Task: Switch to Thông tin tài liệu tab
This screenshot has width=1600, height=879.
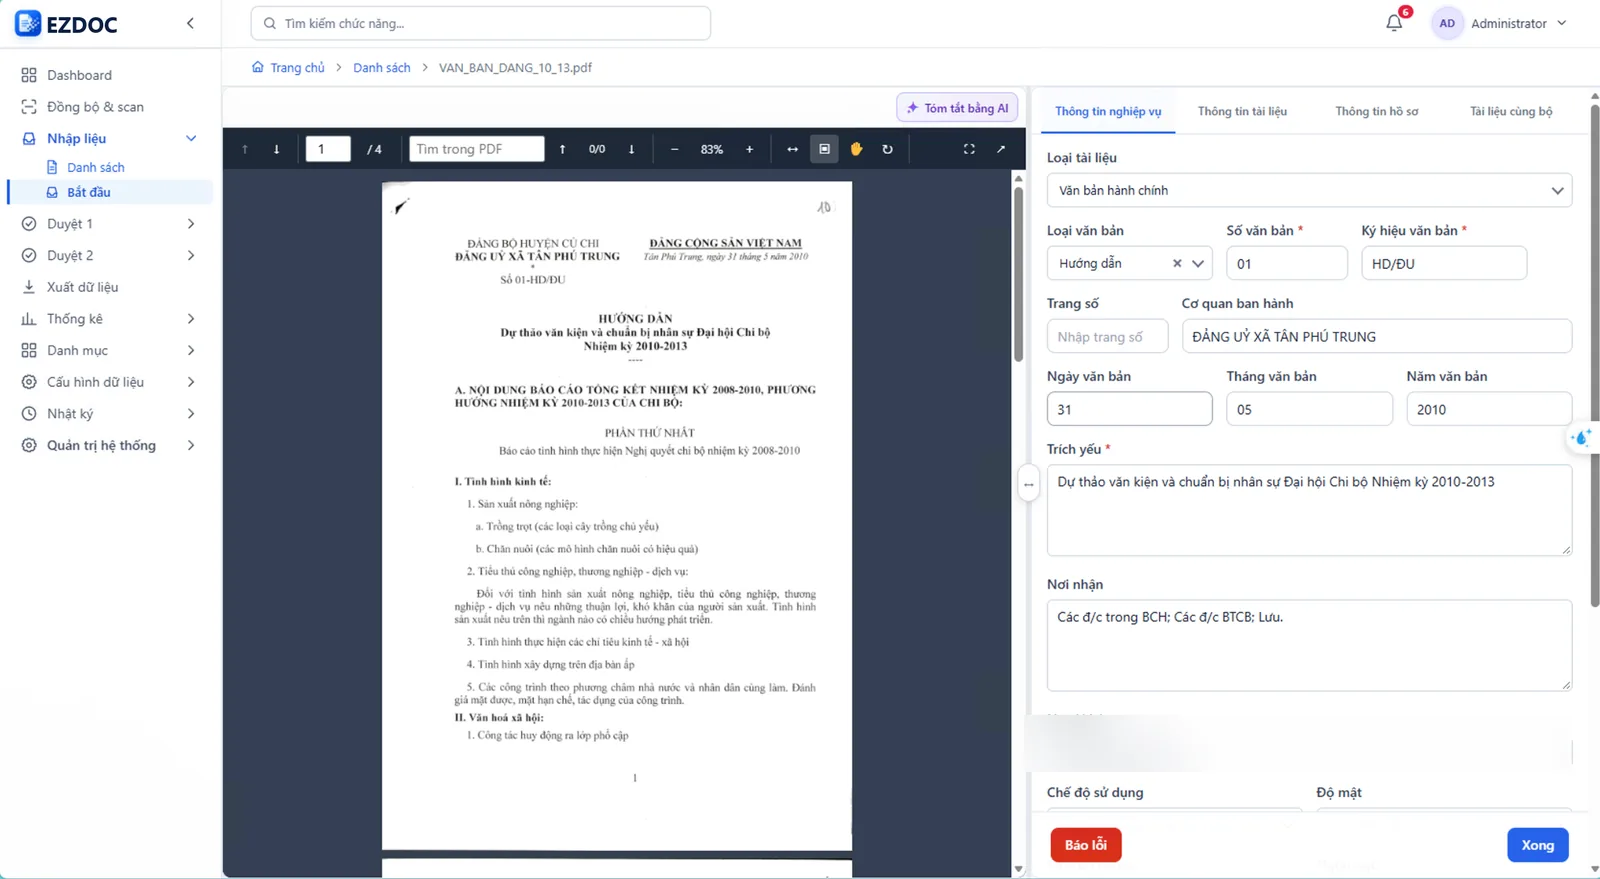Action: point(1242,111)
